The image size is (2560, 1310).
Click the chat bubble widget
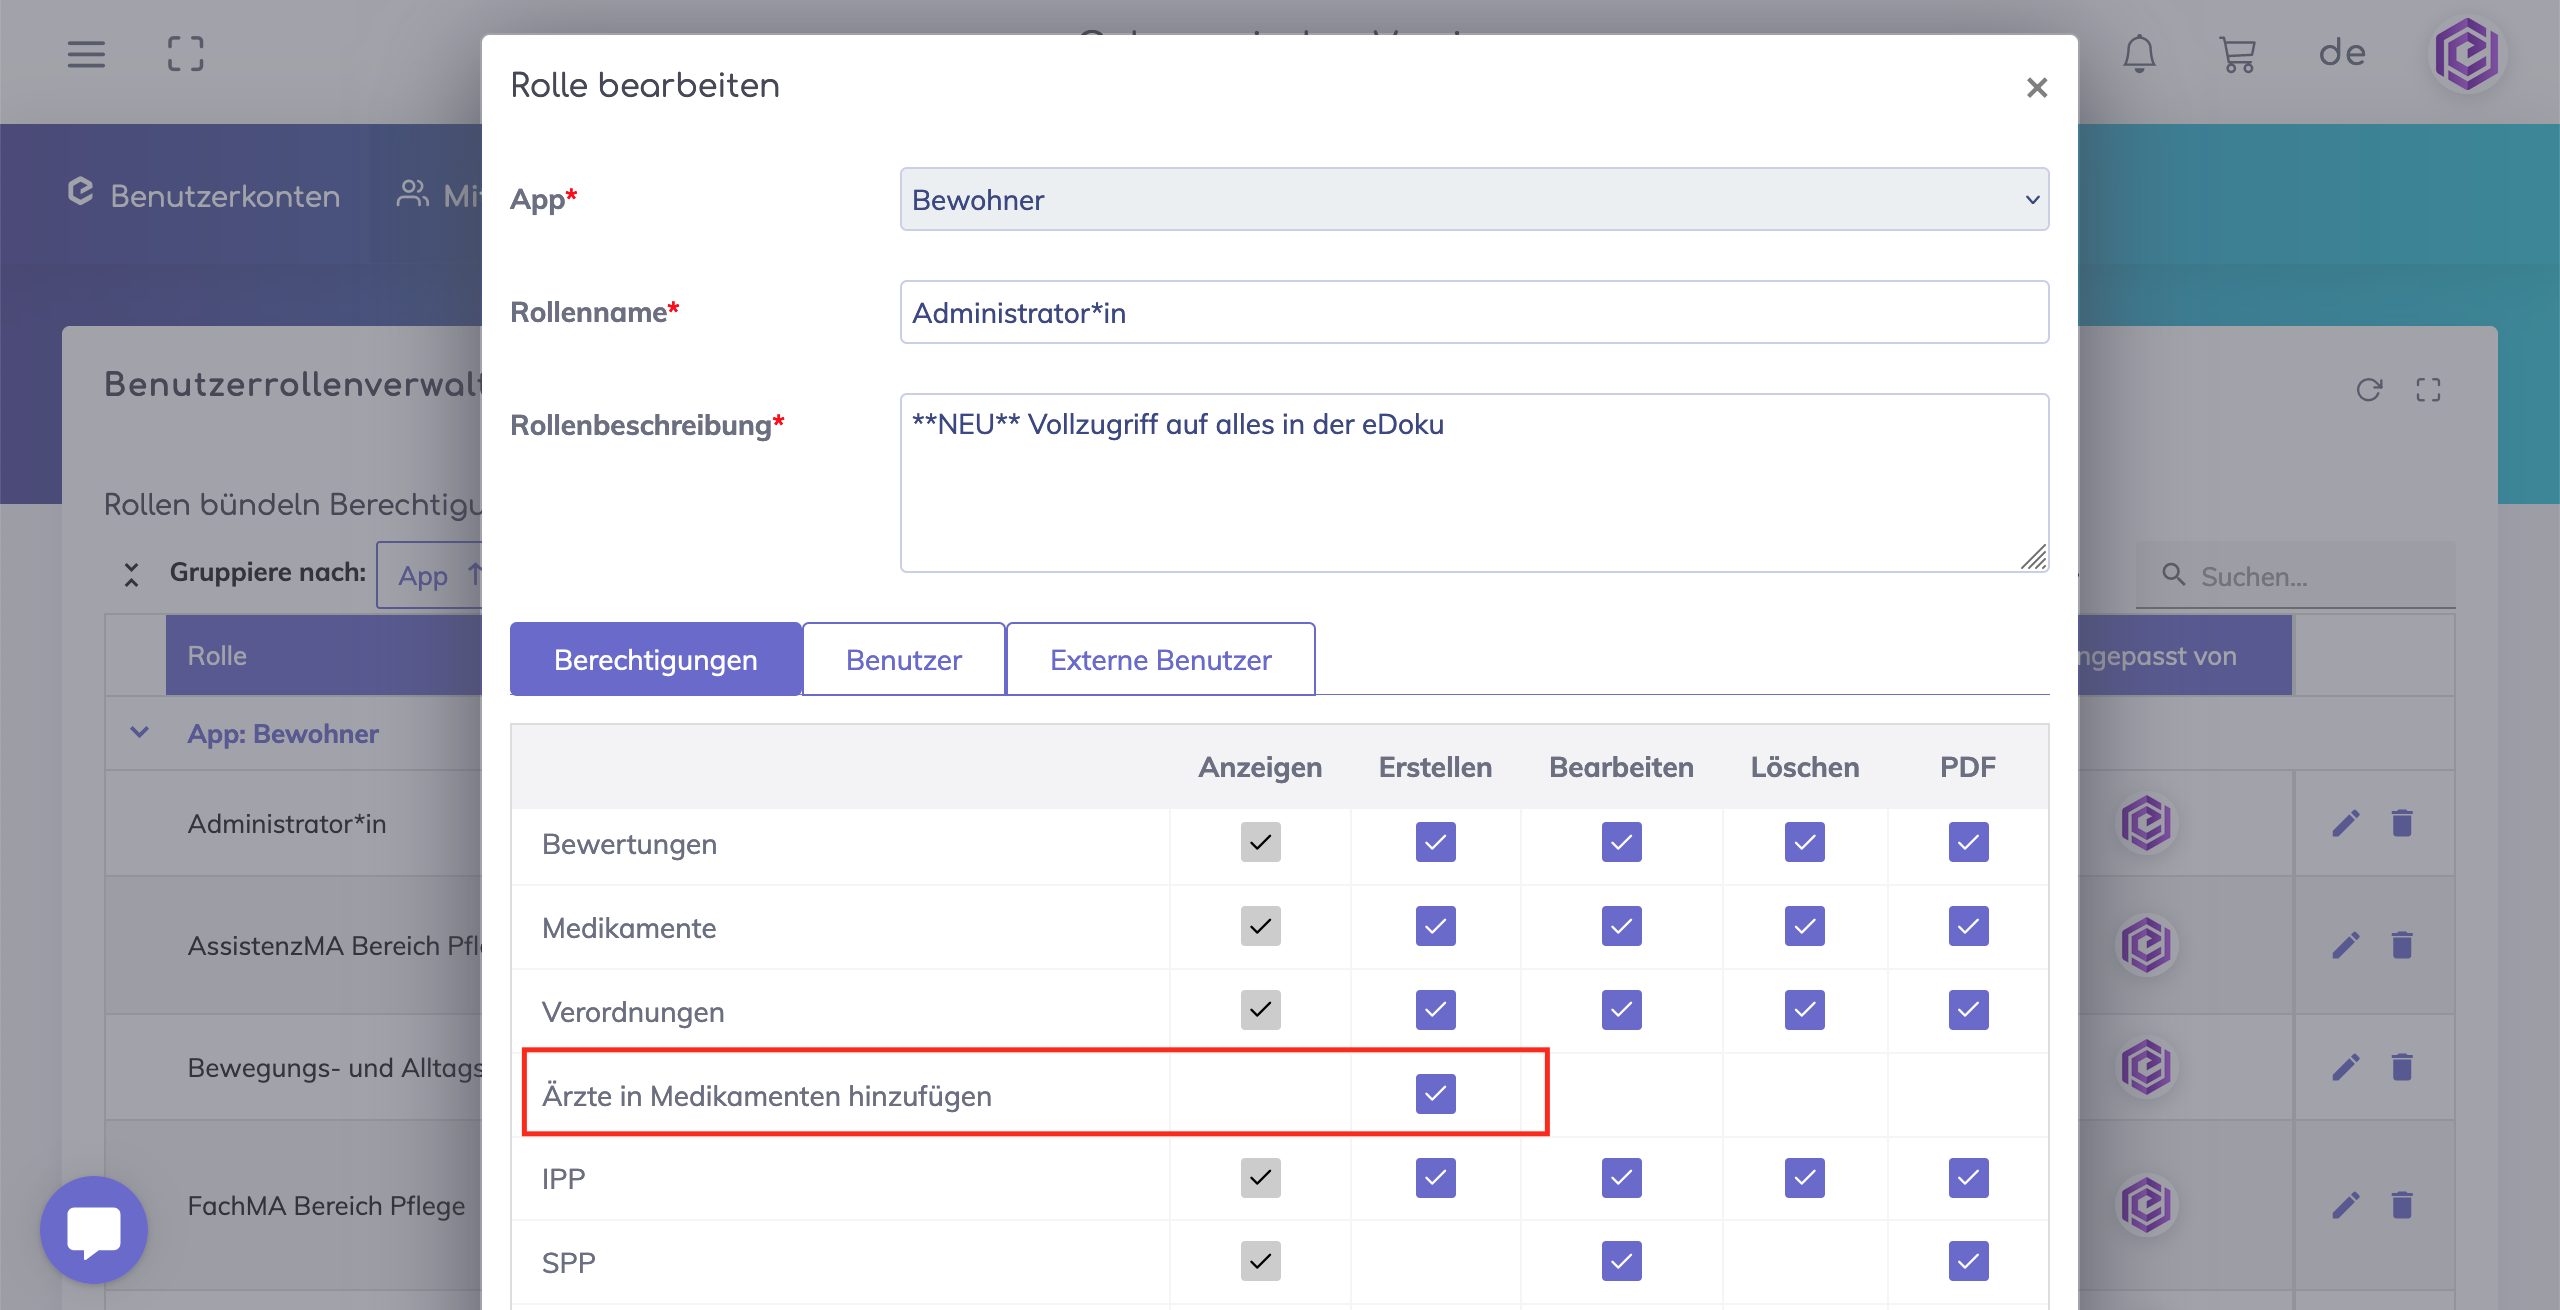(x=94, y=1229)
